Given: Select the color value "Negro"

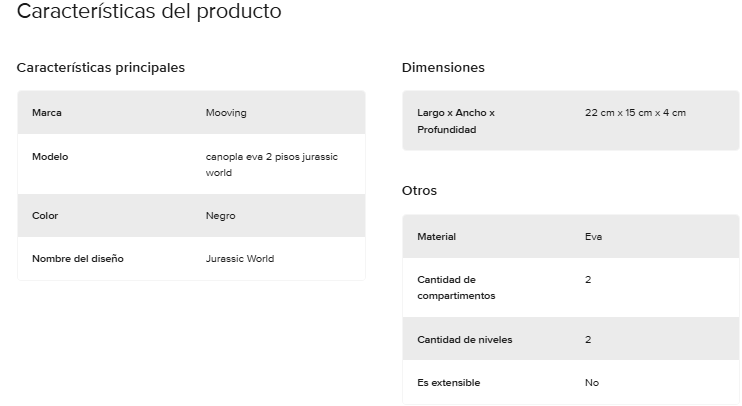Looking at the screenshot, I should (221, 216).
